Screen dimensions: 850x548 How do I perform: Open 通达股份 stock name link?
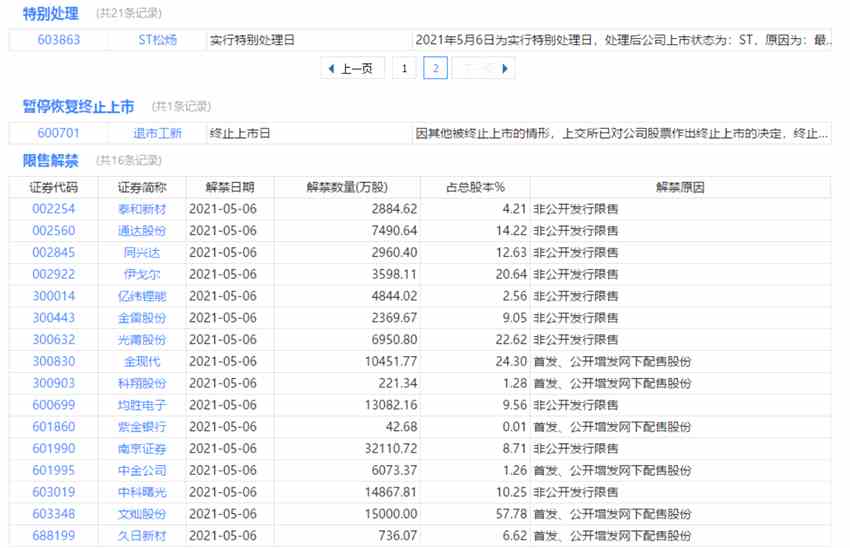click(x=142, y=231)
